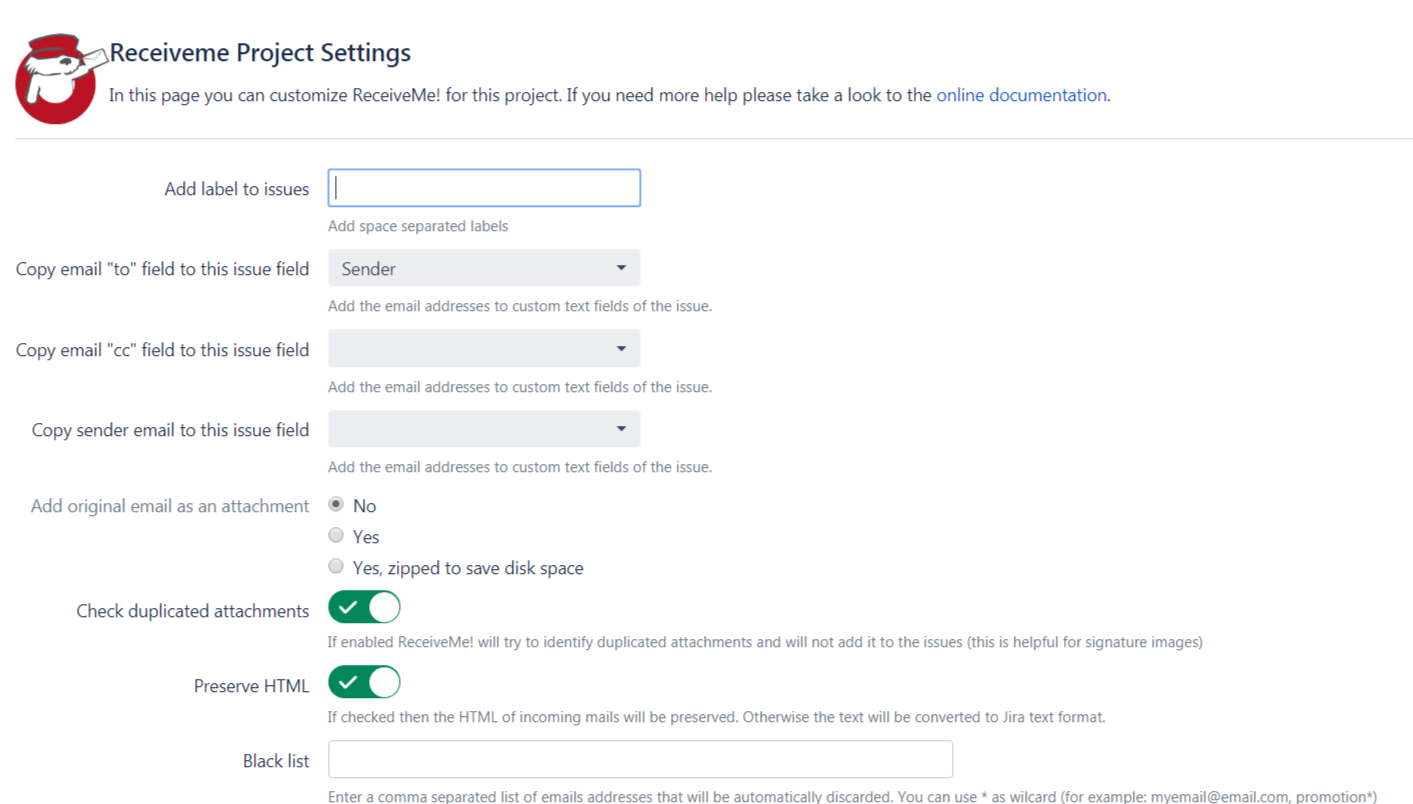Click the Add original email as attachment label
This screenshot has height=804, width=1413.
pos(170,506)
